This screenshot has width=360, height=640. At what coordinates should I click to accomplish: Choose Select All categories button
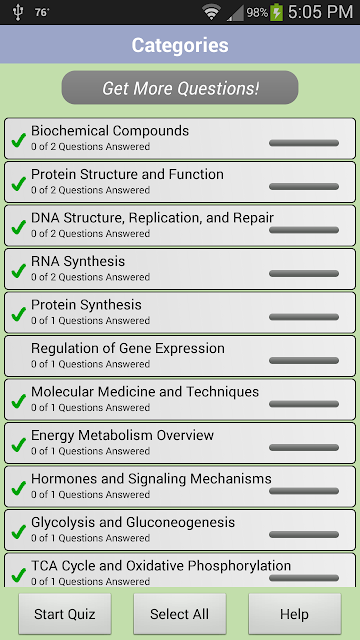coord(180,614)
